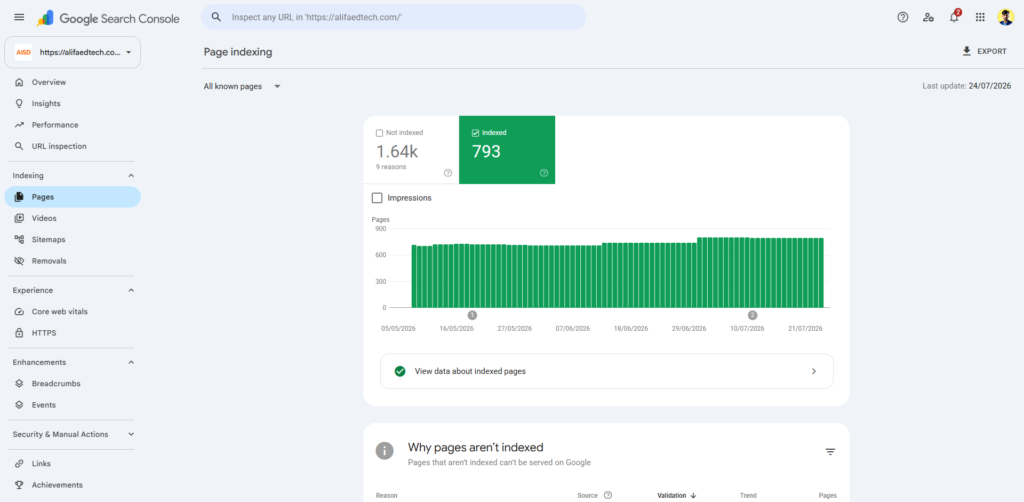
Task: Open the notifications bell
Action: click(x=954, y=17)
